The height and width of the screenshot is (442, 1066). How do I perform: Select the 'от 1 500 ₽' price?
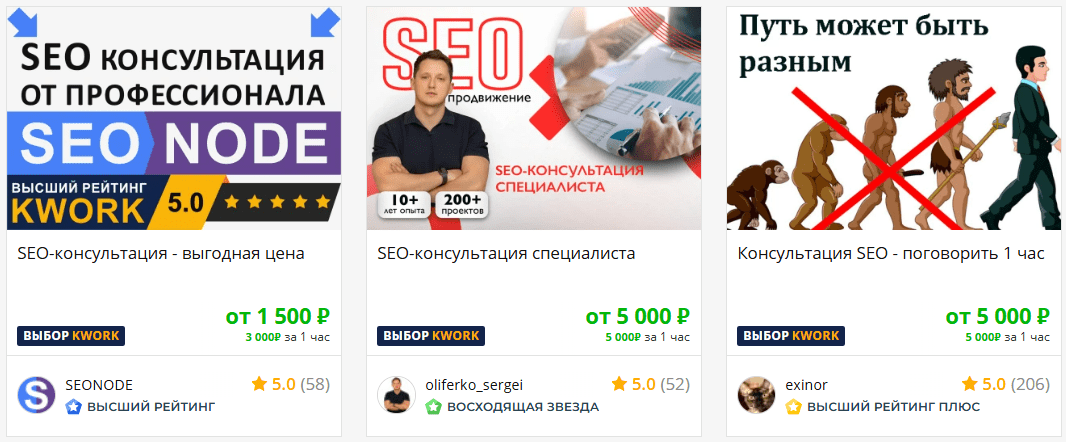[277, 316]
